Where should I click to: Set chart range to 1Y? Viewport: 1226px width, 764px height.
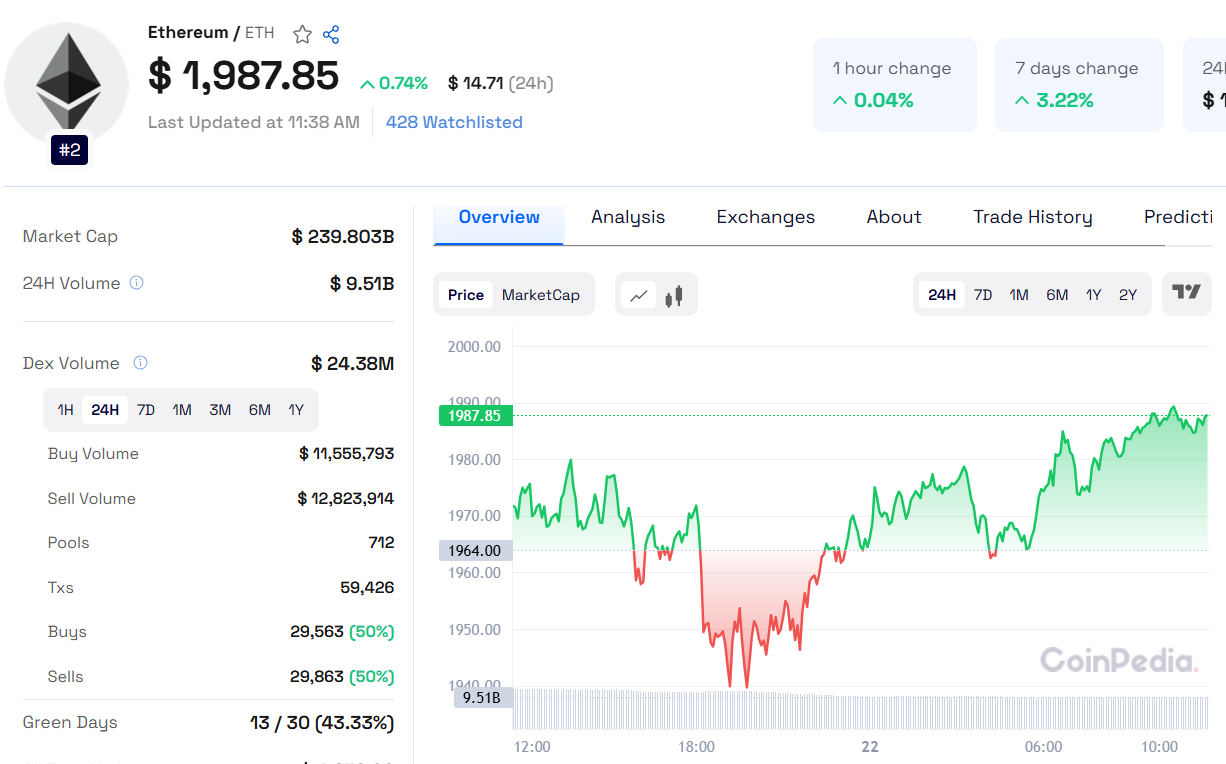click(x=1094, y=295)
